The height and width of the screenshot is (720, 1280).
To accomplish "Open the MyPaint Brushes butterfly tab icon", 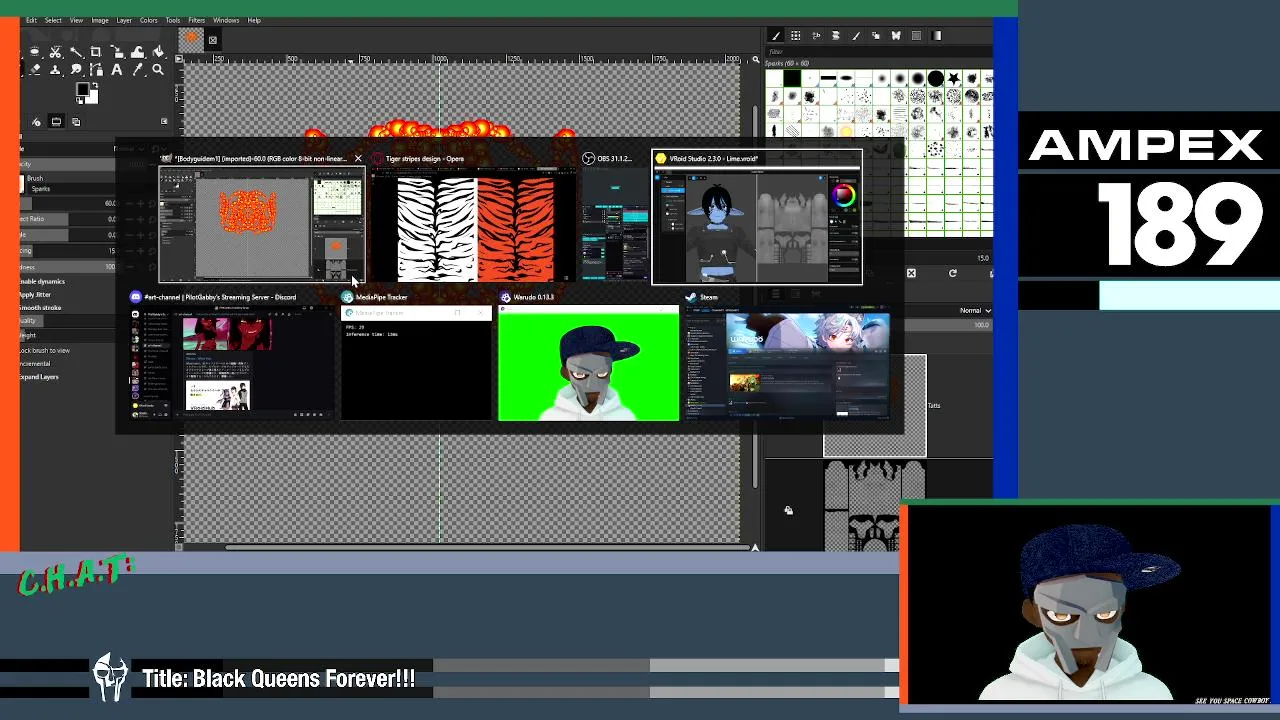I will tap(896, 35).
